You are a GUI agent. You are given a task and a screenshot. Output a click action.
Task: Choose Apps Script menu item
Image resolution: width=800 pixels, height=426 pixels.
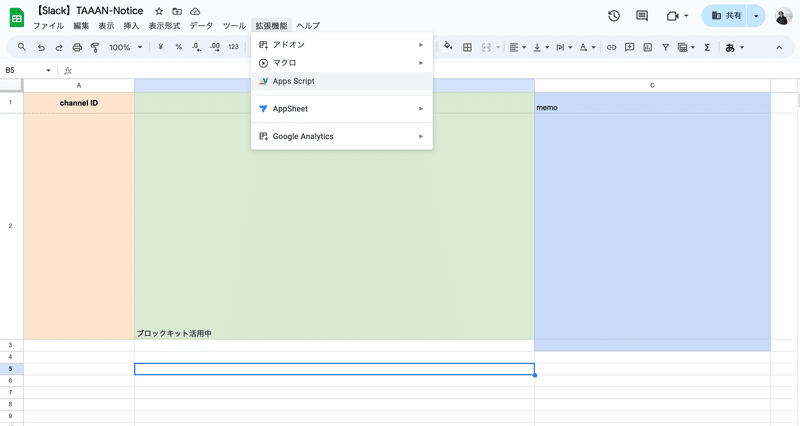(342, 81)
